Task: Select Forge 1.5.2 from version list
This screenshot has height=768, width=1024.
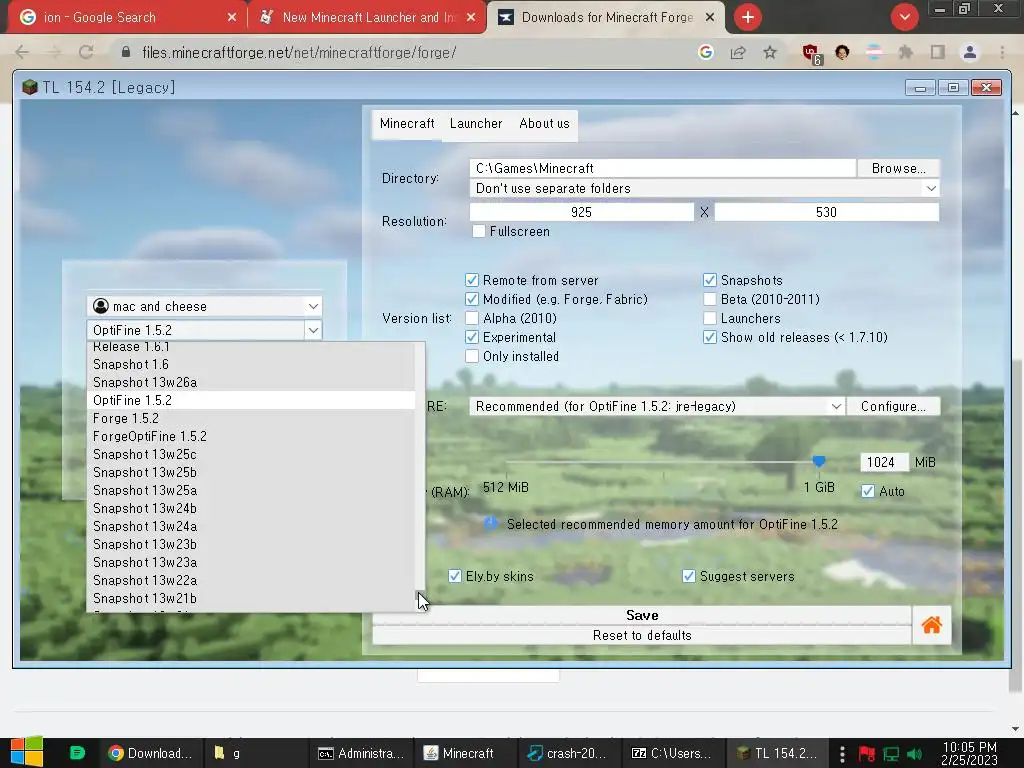Action: (x=251, y=418)
